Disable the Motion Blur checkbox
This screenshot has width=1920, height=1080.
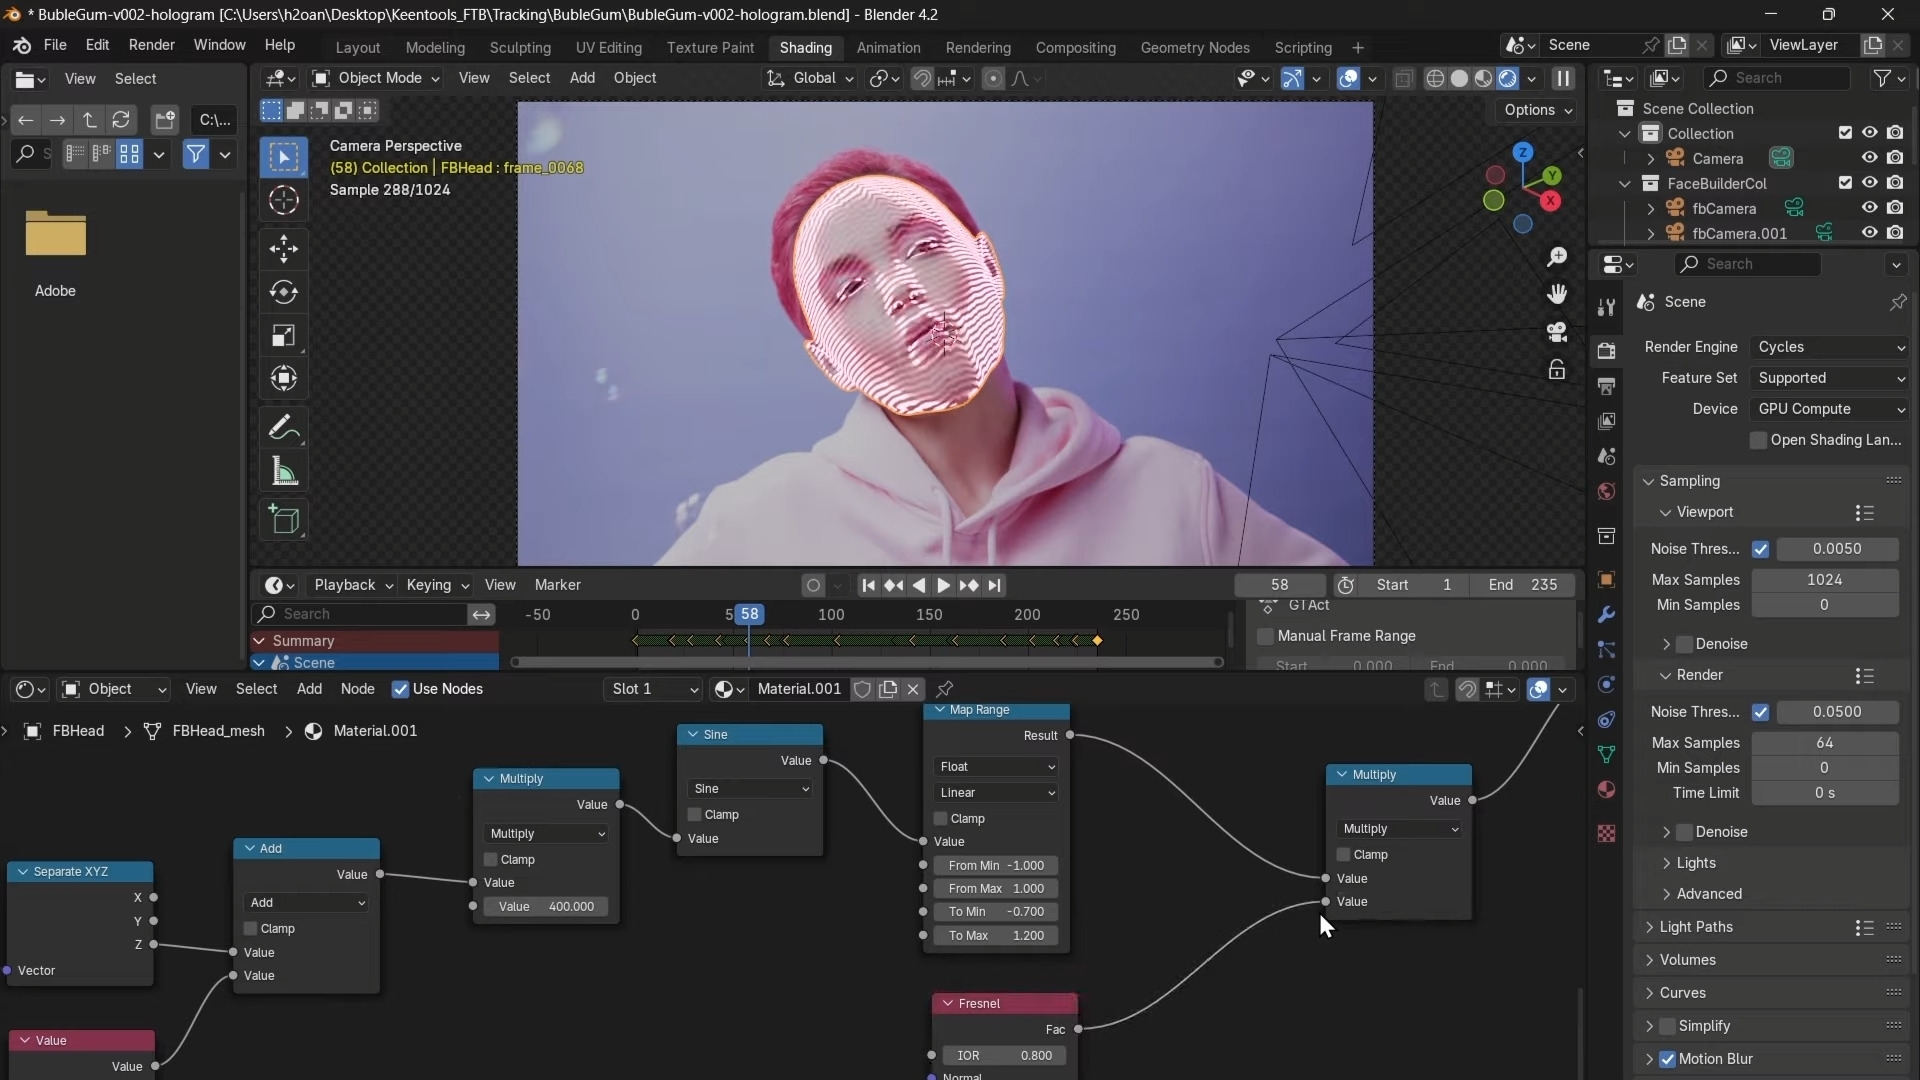(1667, 1059)
